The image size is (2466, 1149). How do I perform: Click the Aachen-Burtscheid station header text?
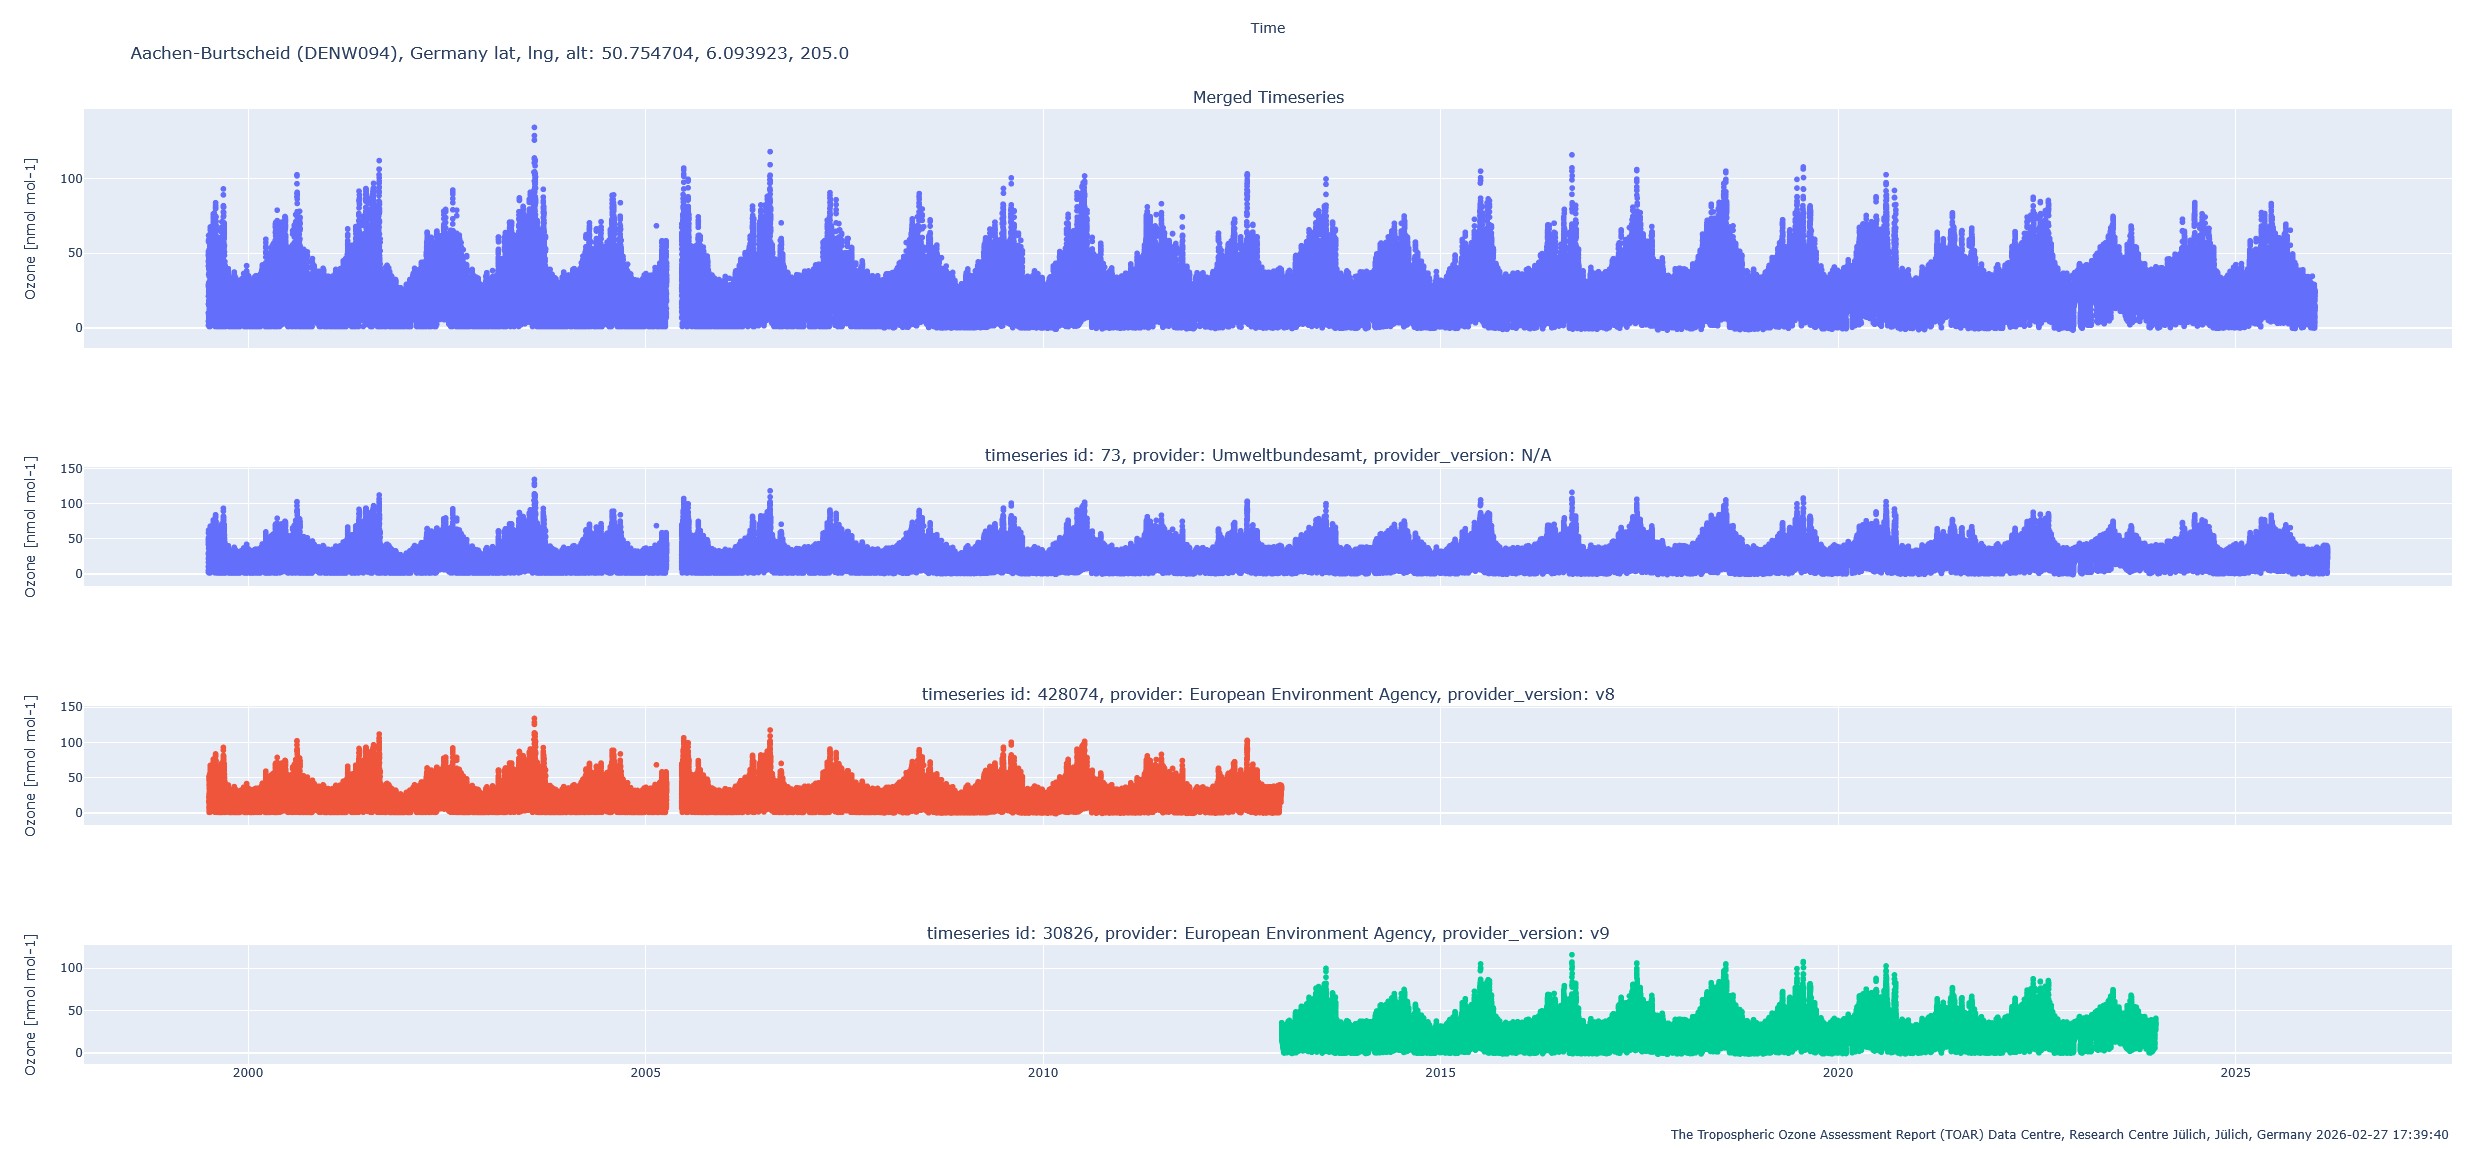pyautogui.click(x=489, y=52)
